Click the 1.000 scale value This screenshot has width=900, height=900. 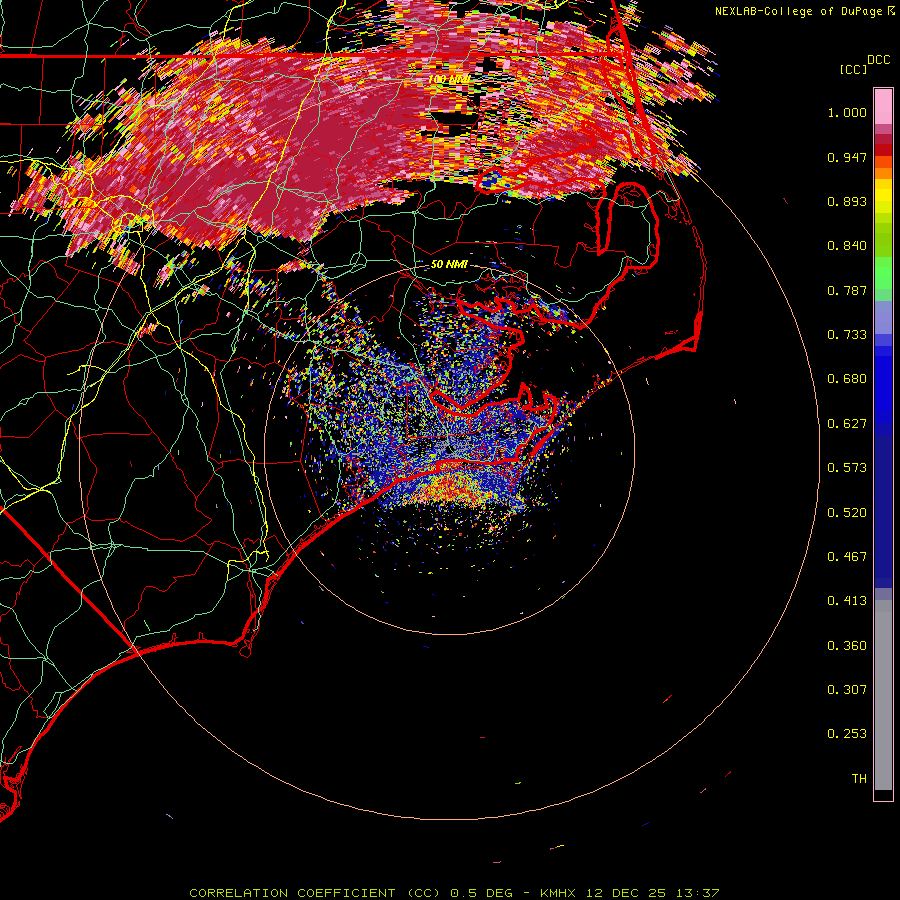847,112
